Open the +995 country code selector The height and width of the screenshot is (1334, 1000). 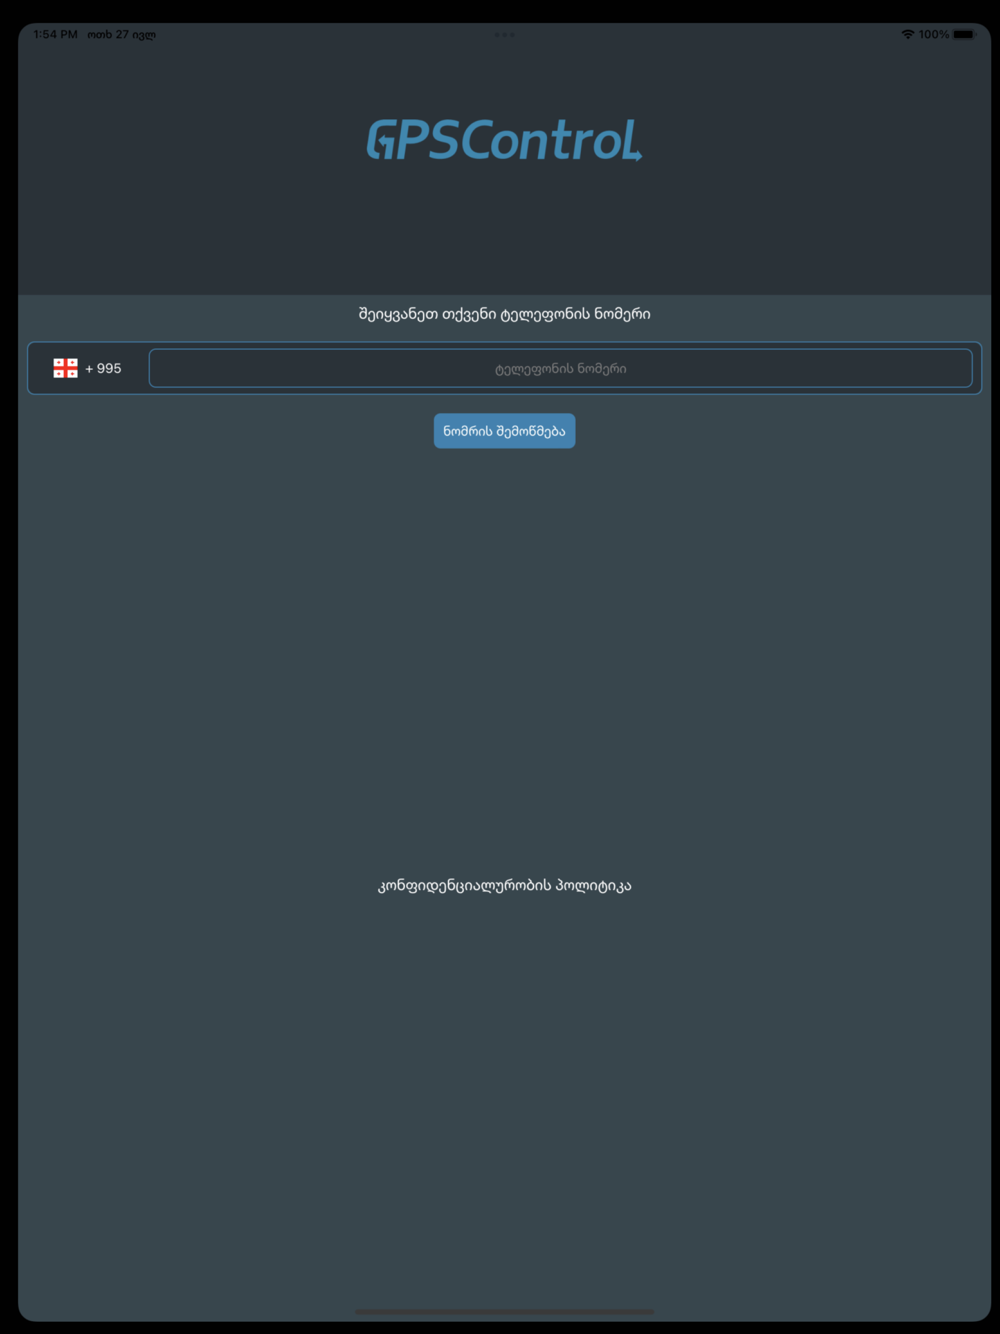(88, 368)
